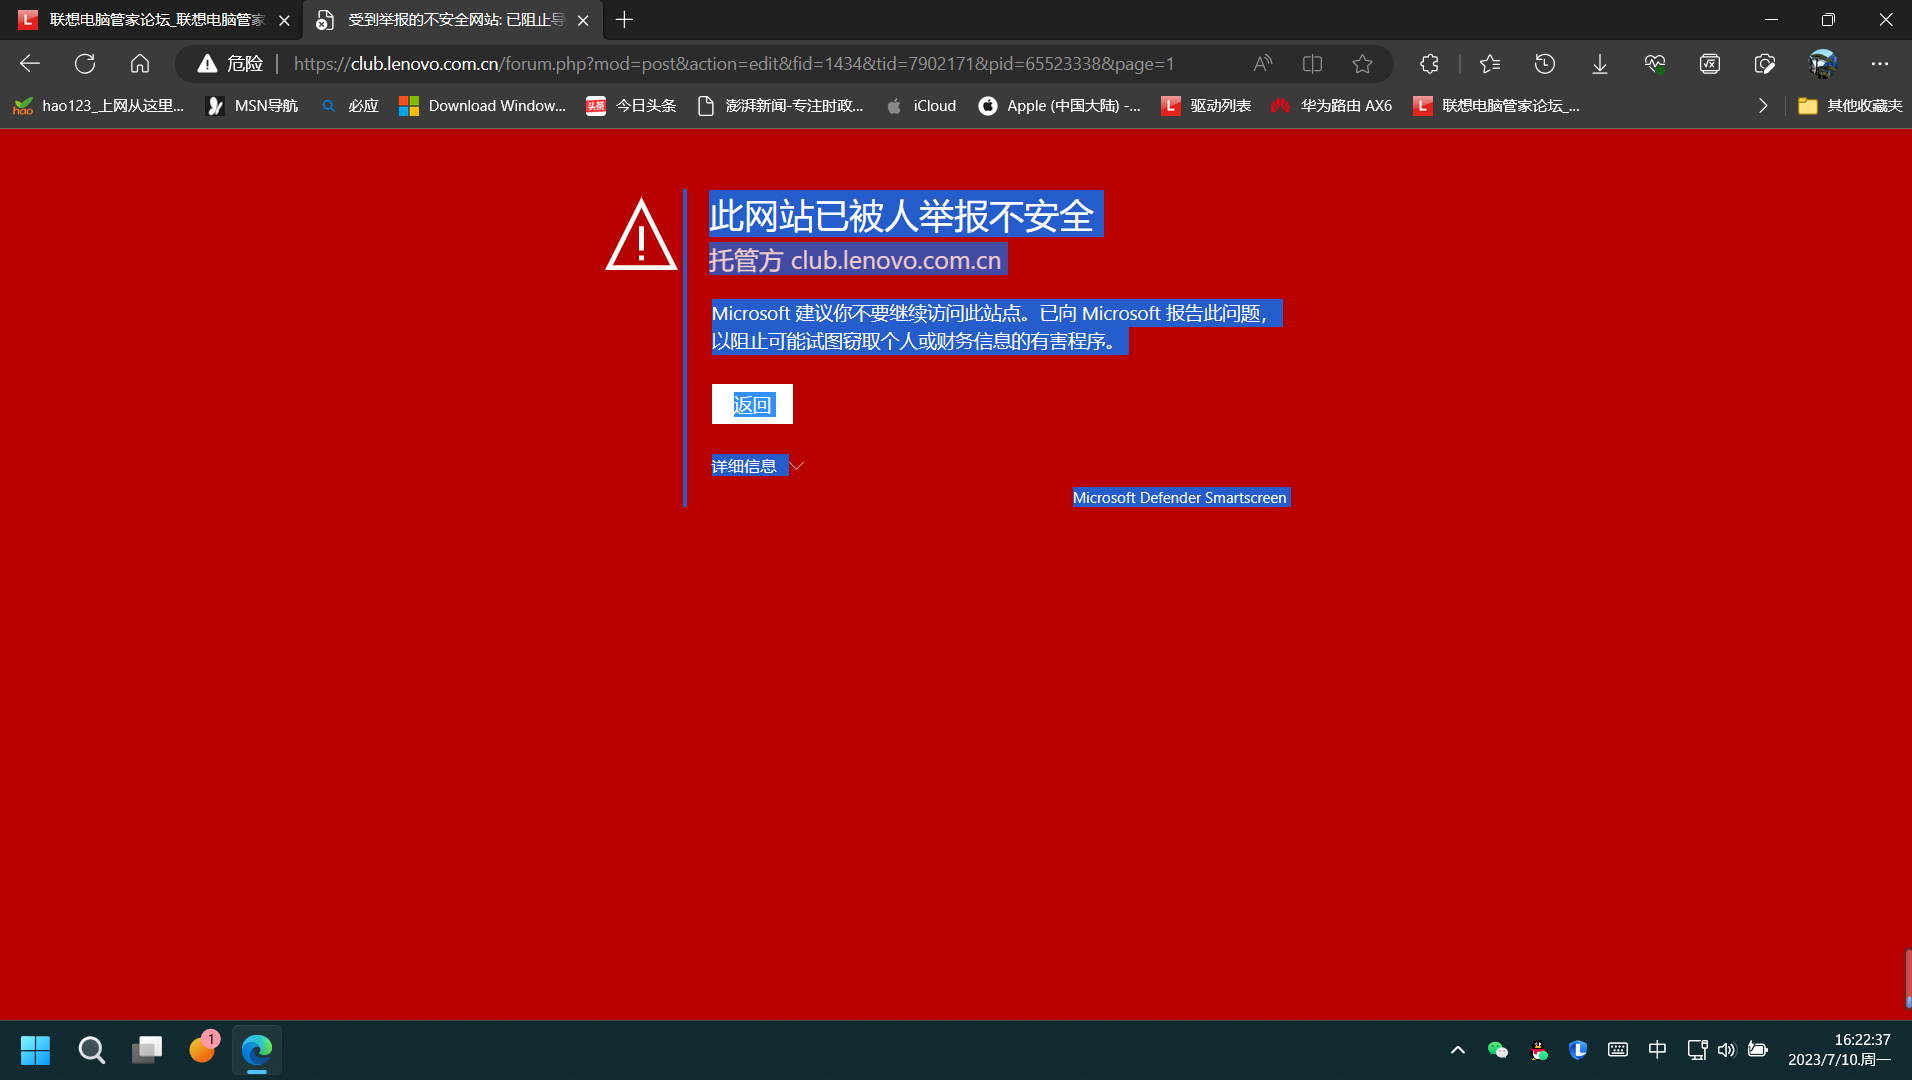Open 今日头条 bookmark

coord(631,106)
